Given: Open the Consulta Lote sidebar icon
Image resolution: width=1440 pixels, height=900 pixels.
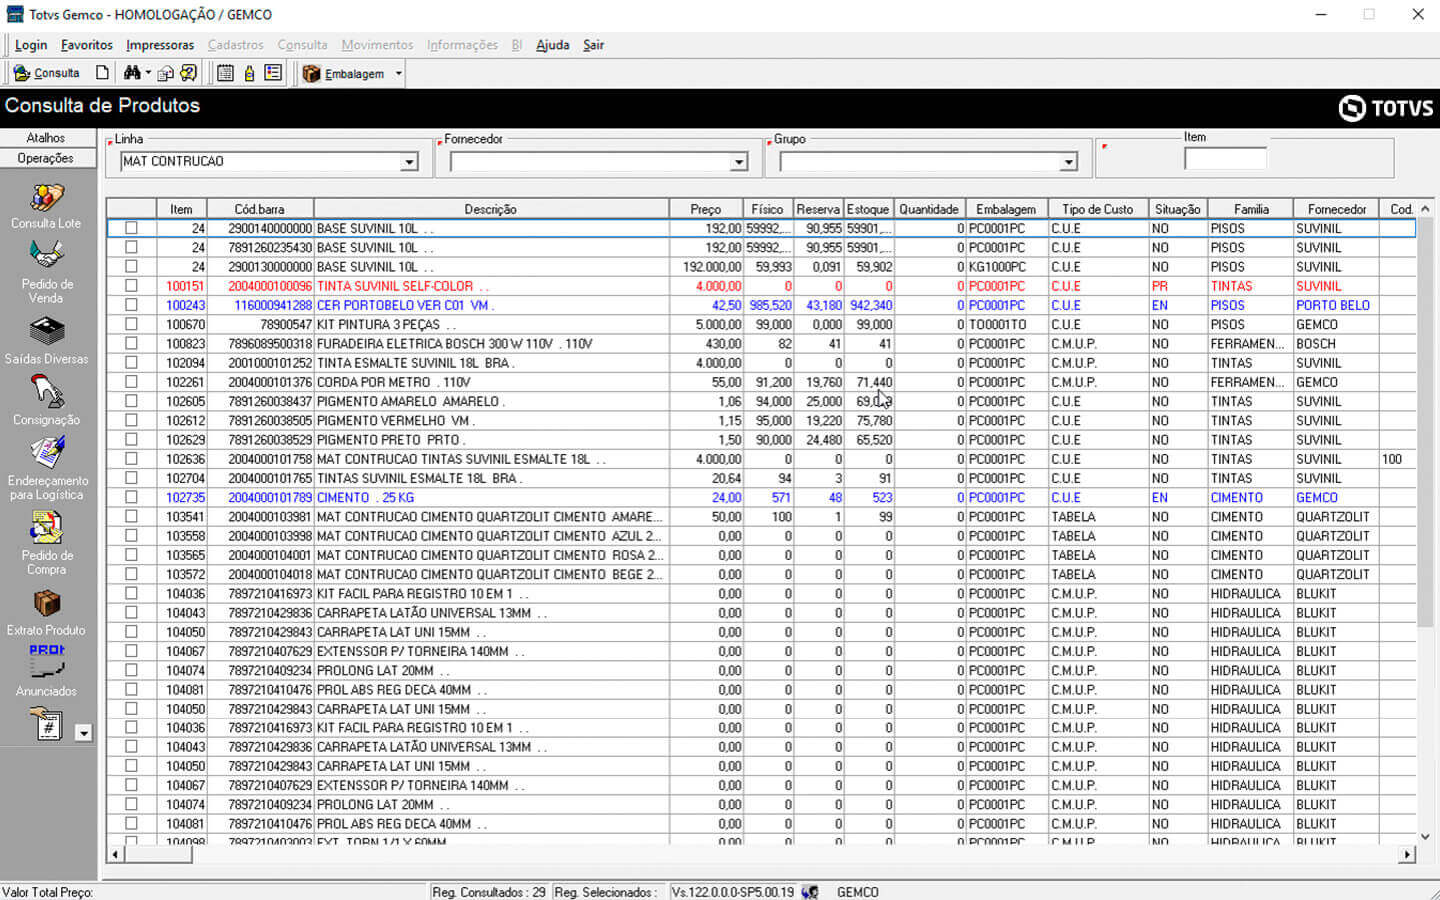Looking at the screenshot, I should pyautogui.click(x=46, y=198).
